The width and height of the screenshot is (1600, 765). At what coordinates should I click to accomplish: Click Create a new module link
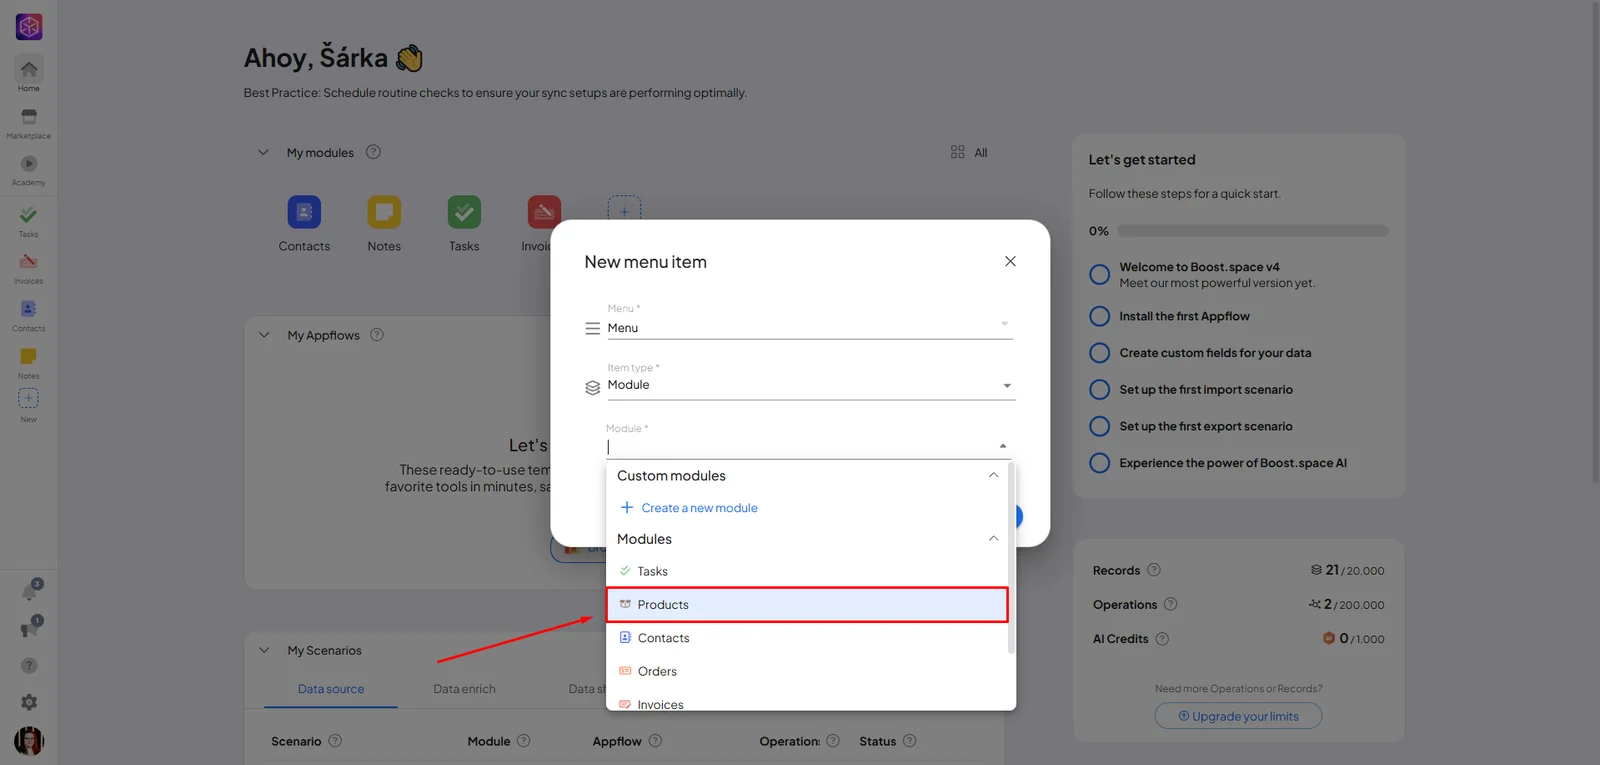(689, 508)
